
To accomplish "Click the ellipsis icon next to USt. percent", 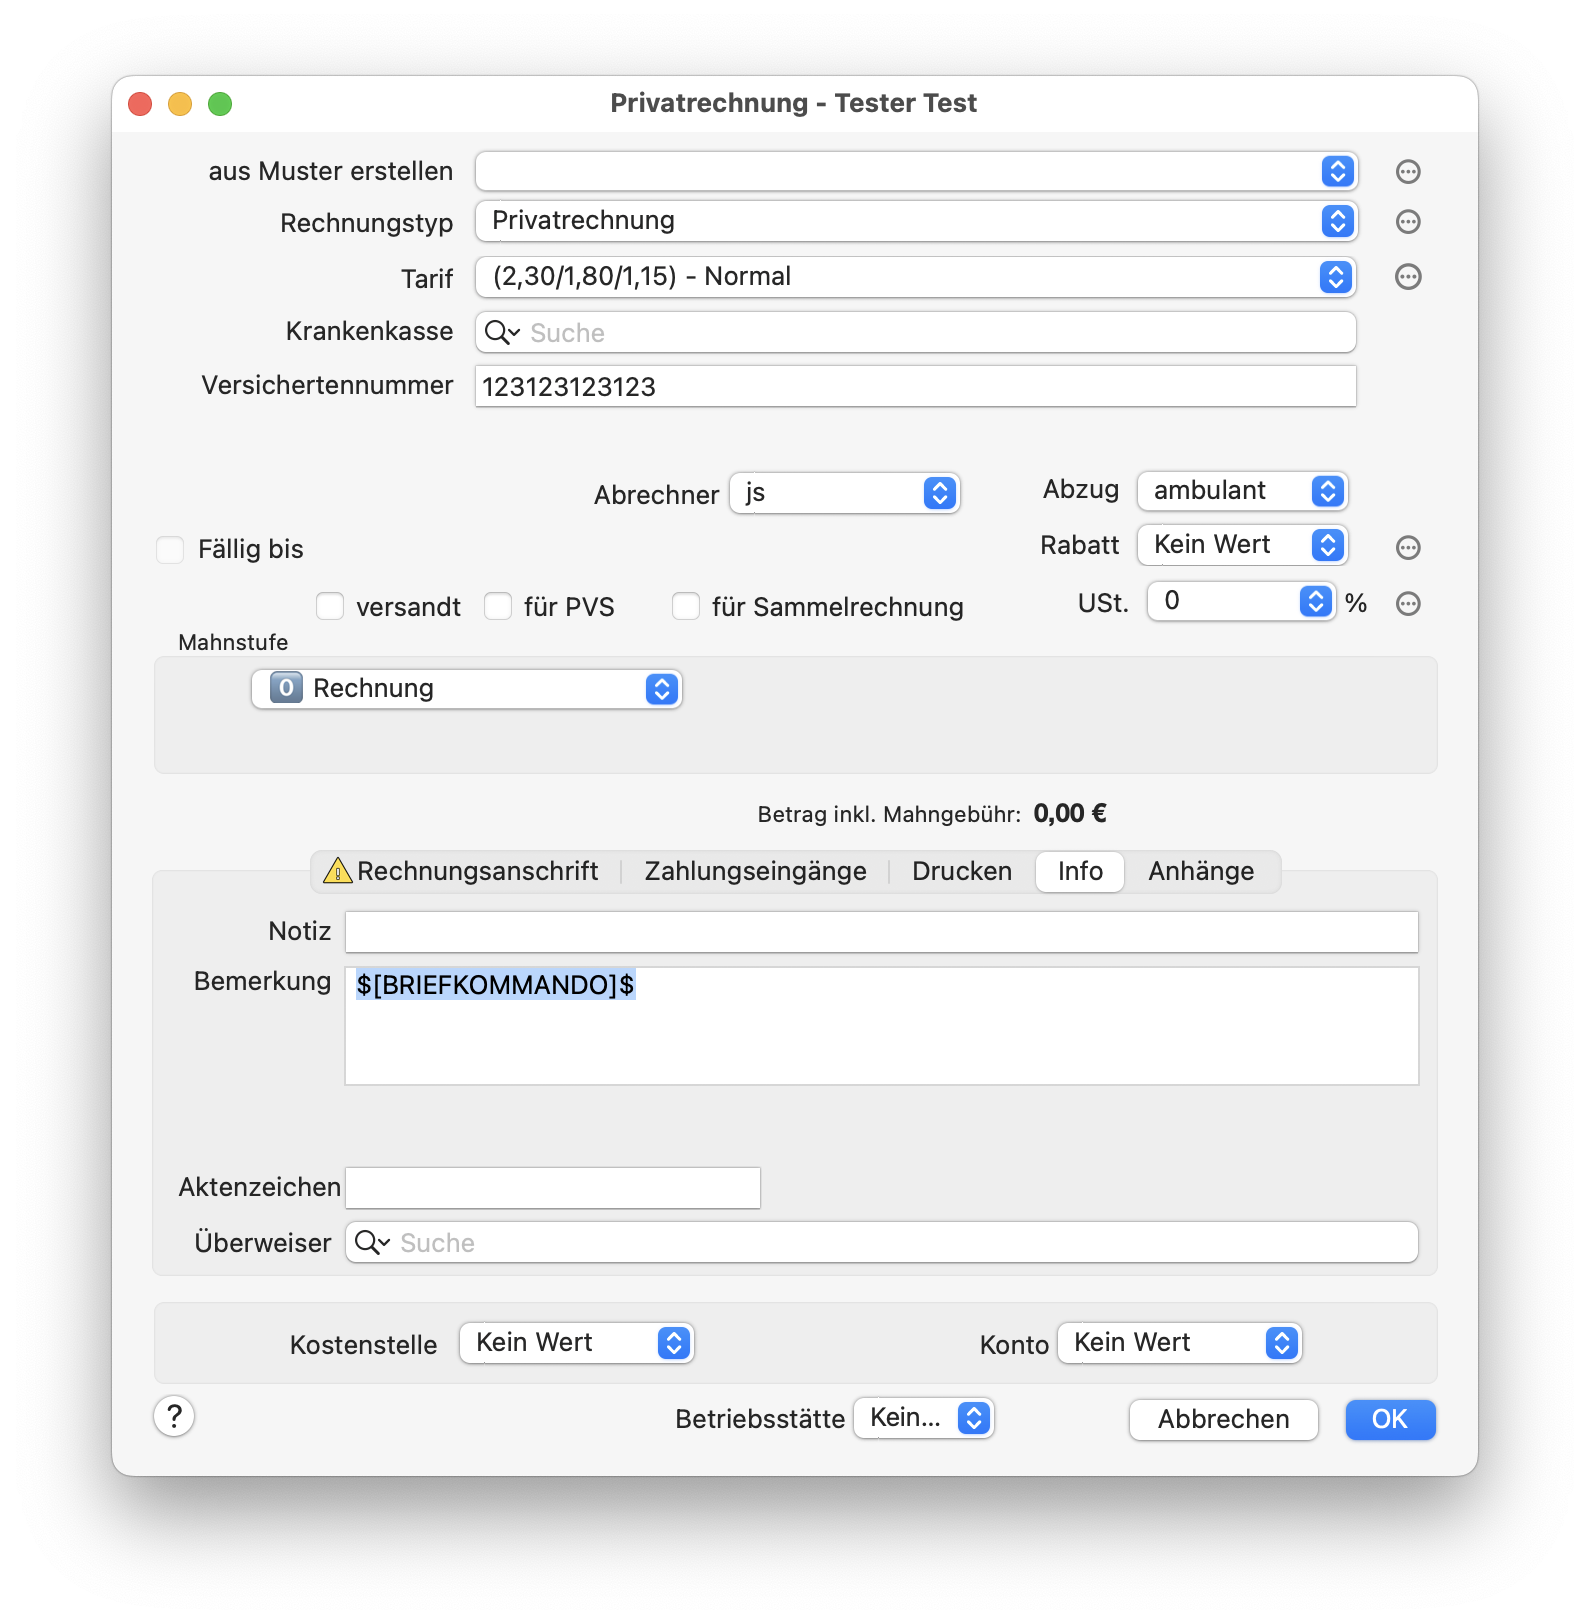I will tap(1408, 603).
